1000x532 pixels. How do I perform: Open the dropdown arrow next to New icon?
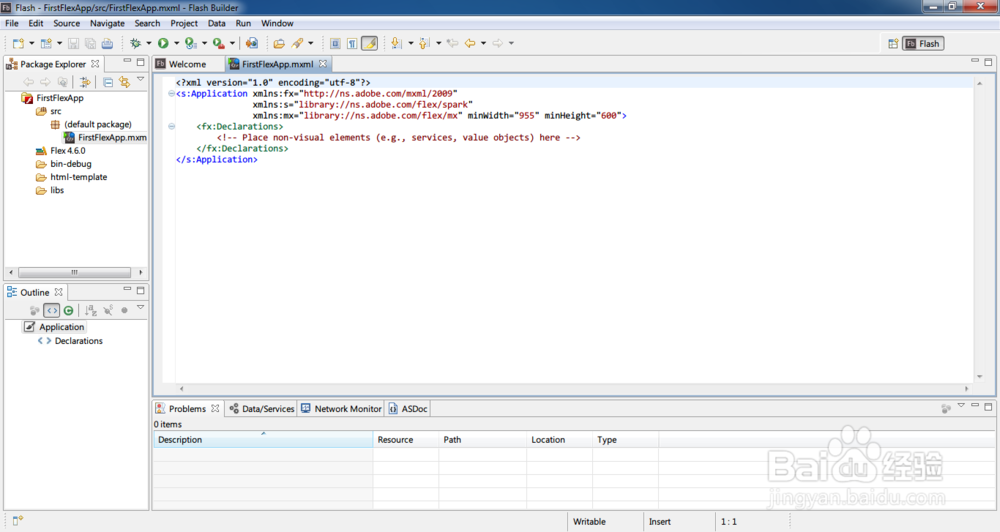pos(31,43)
